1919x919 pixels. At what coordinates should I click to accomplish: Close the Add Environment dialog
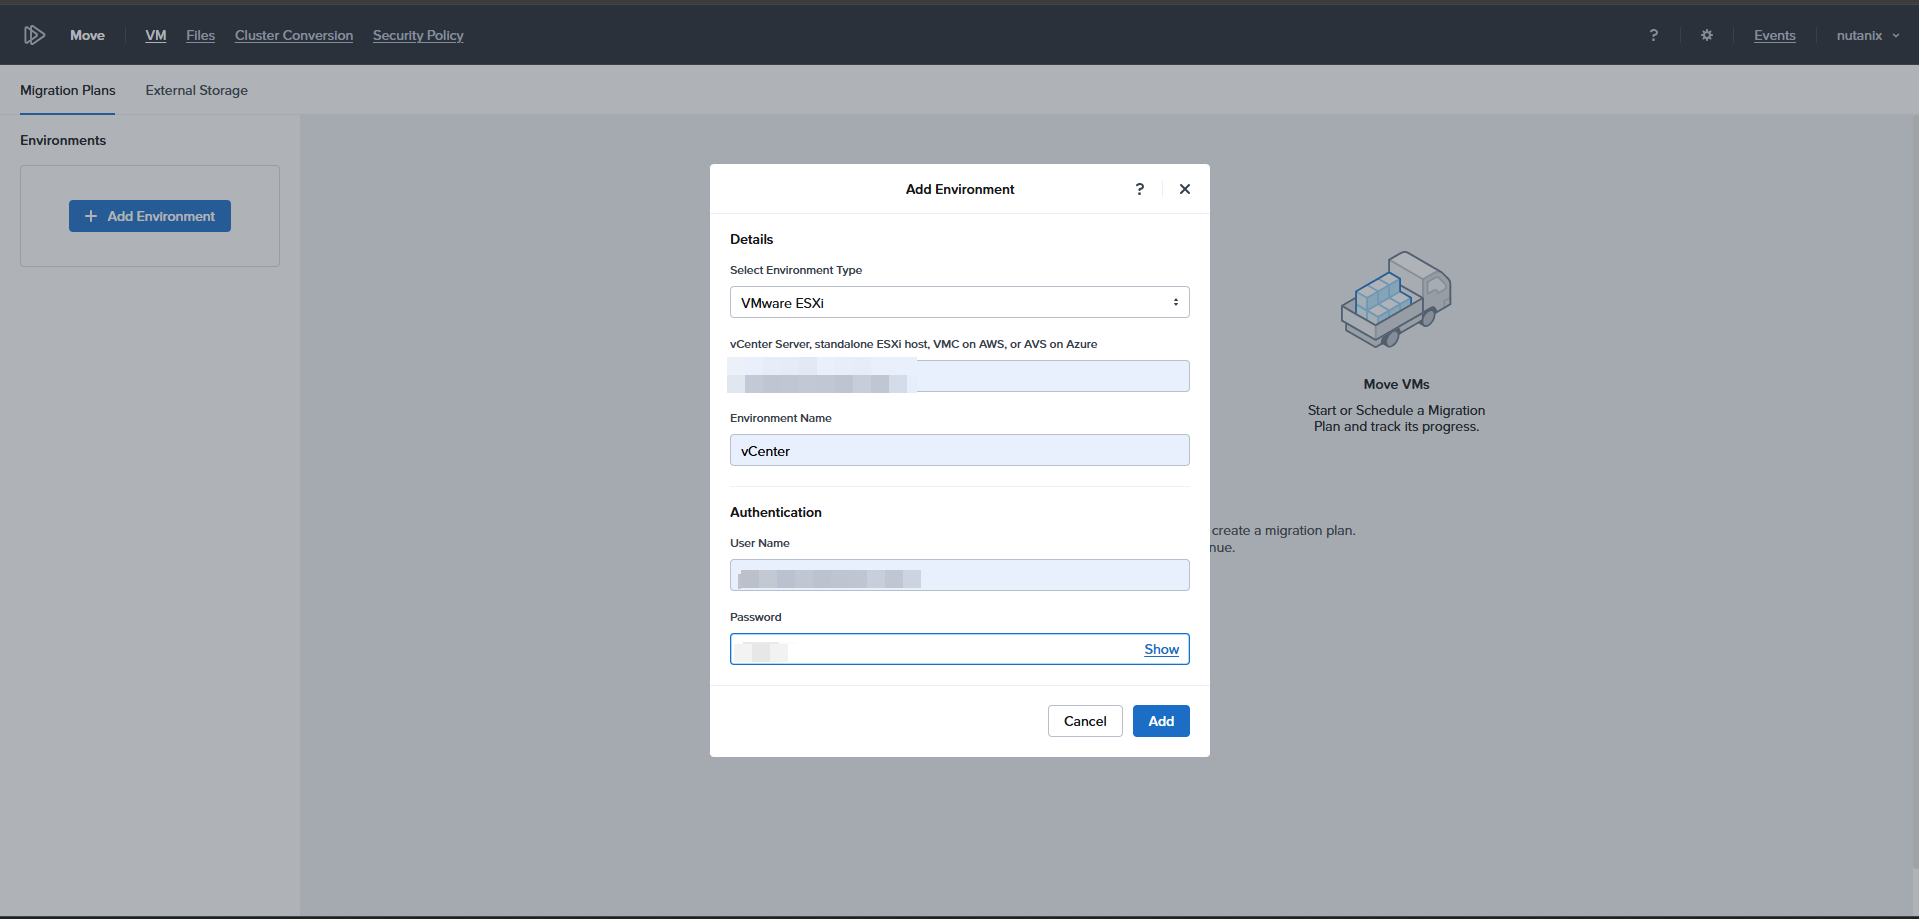pos(1185,189)
